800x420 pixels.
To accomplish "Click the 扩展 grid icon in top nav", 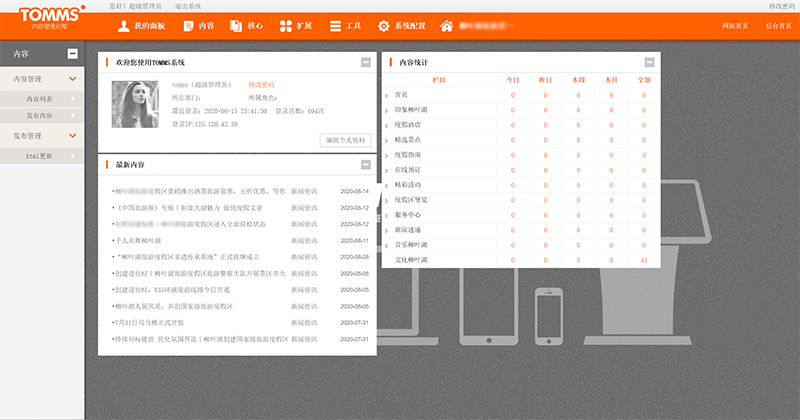I will 286,26.
